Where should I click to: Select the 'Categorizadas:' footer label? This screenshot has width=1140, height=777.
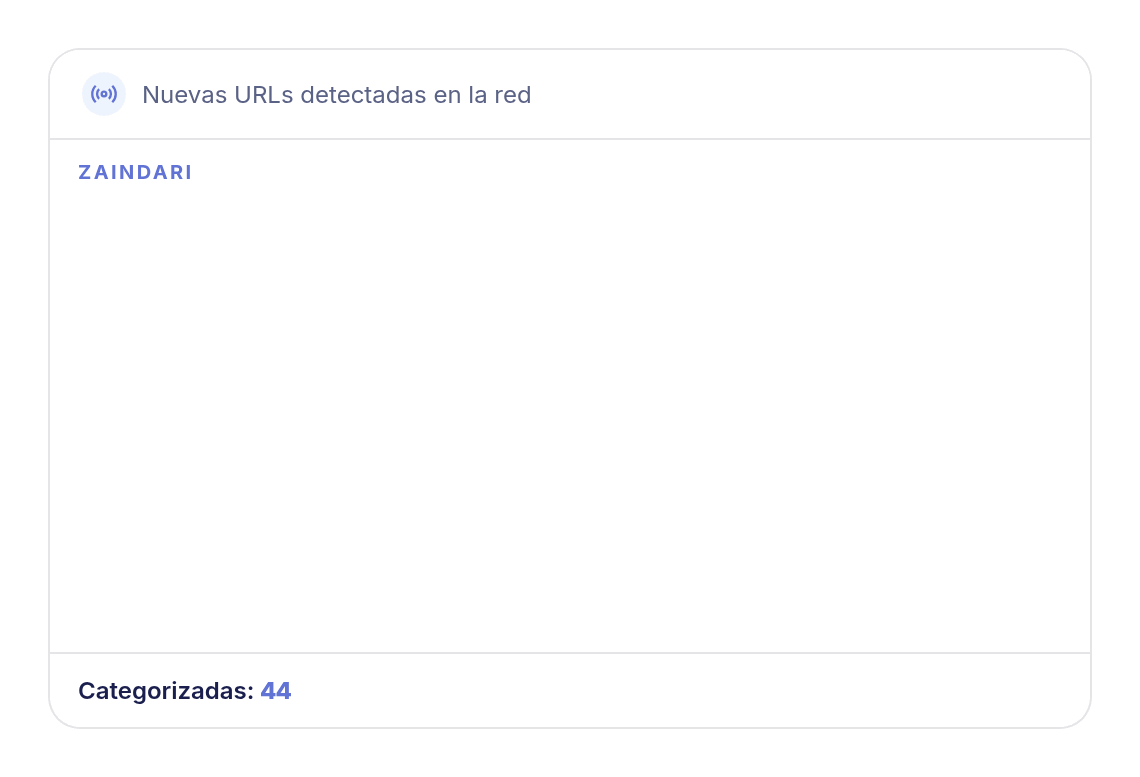point(166,691)
